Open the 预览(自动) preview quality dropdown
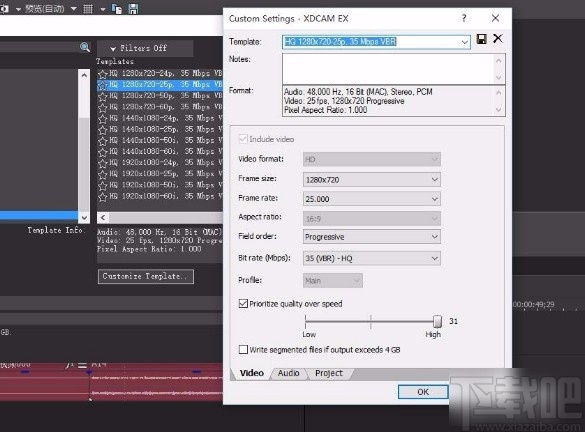585x432 pixels. [x=73, y=8]
